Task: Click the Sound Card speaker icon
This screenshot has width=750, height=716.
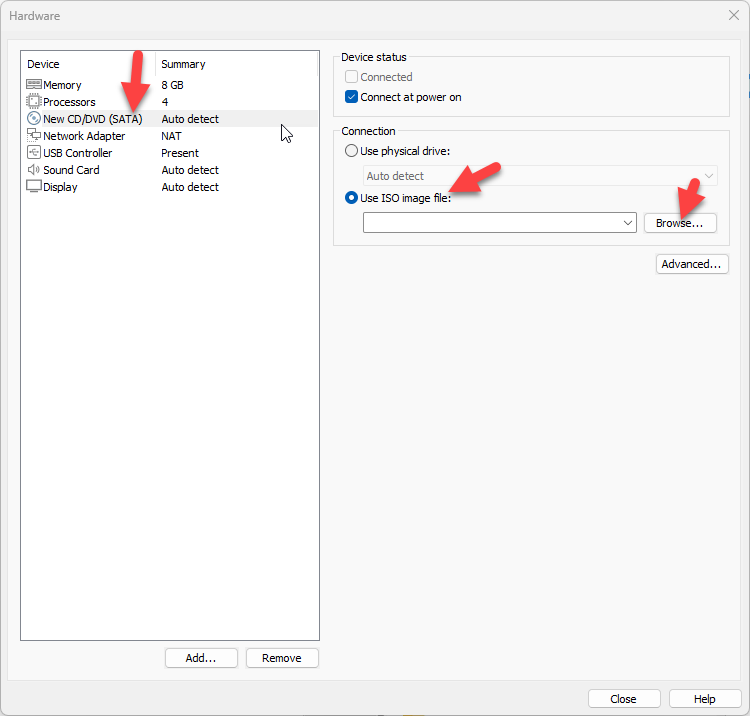Action: 34,170
